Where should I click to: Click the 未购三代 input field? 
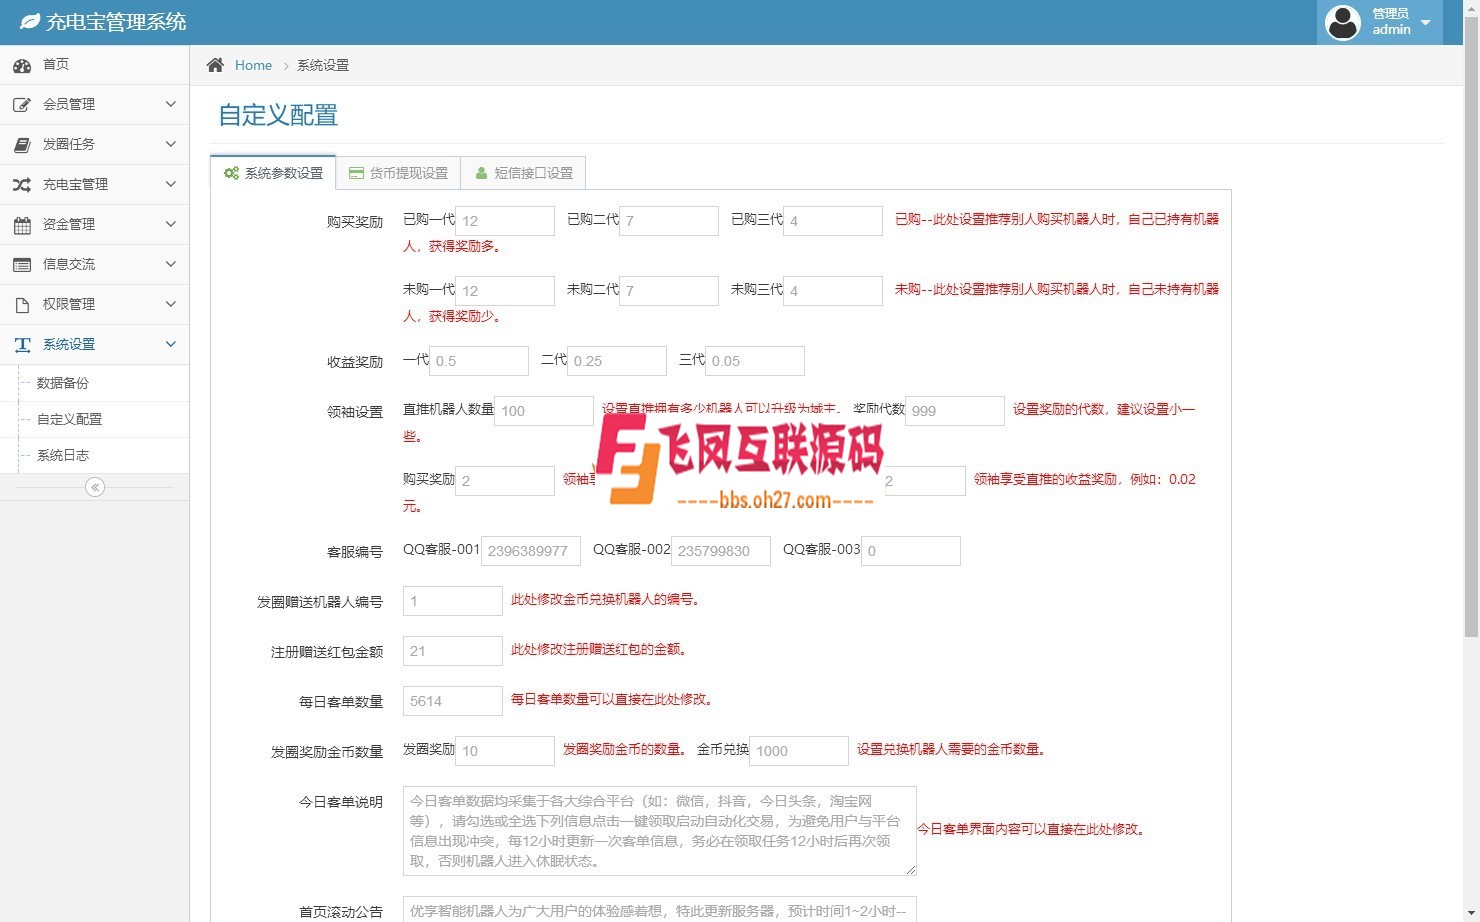(833, 291)
